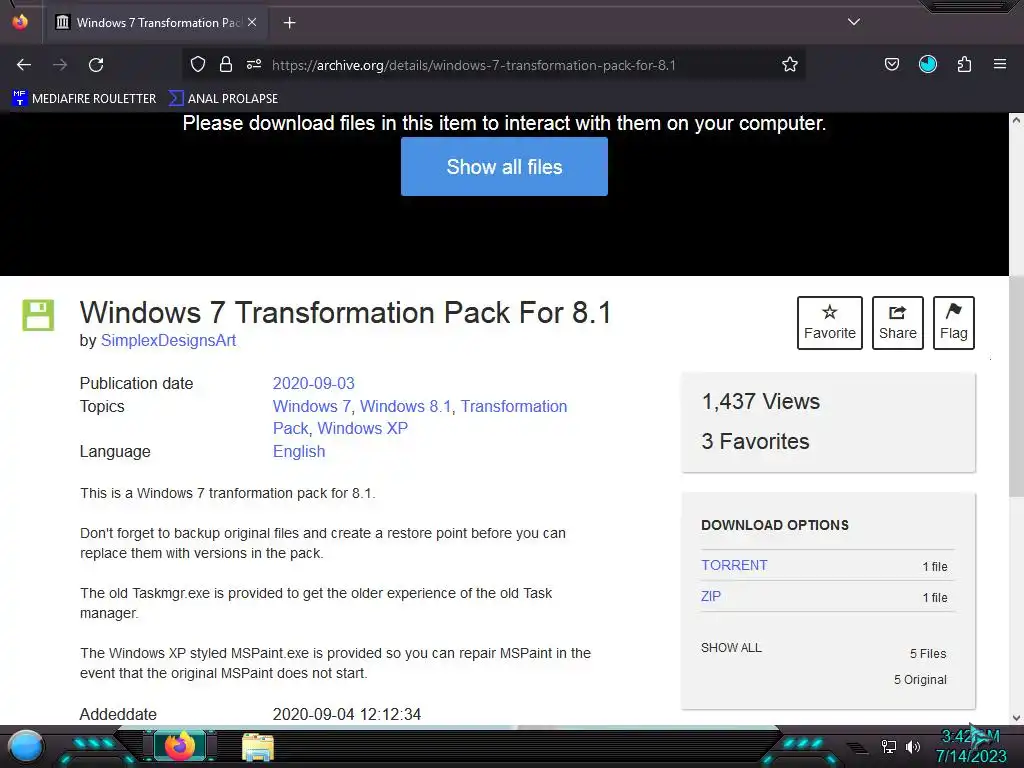Click the scrollbar down arrow
This screenshot has width=1024, height=768.
click(1016, 718)
